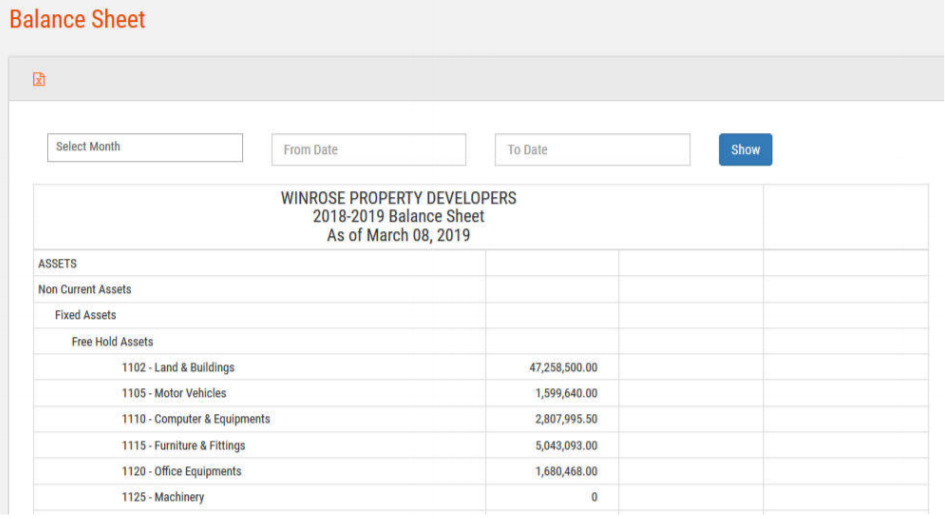
Task: Open the 1120 - Office Equipments account
Action: [x=181, y=472]
